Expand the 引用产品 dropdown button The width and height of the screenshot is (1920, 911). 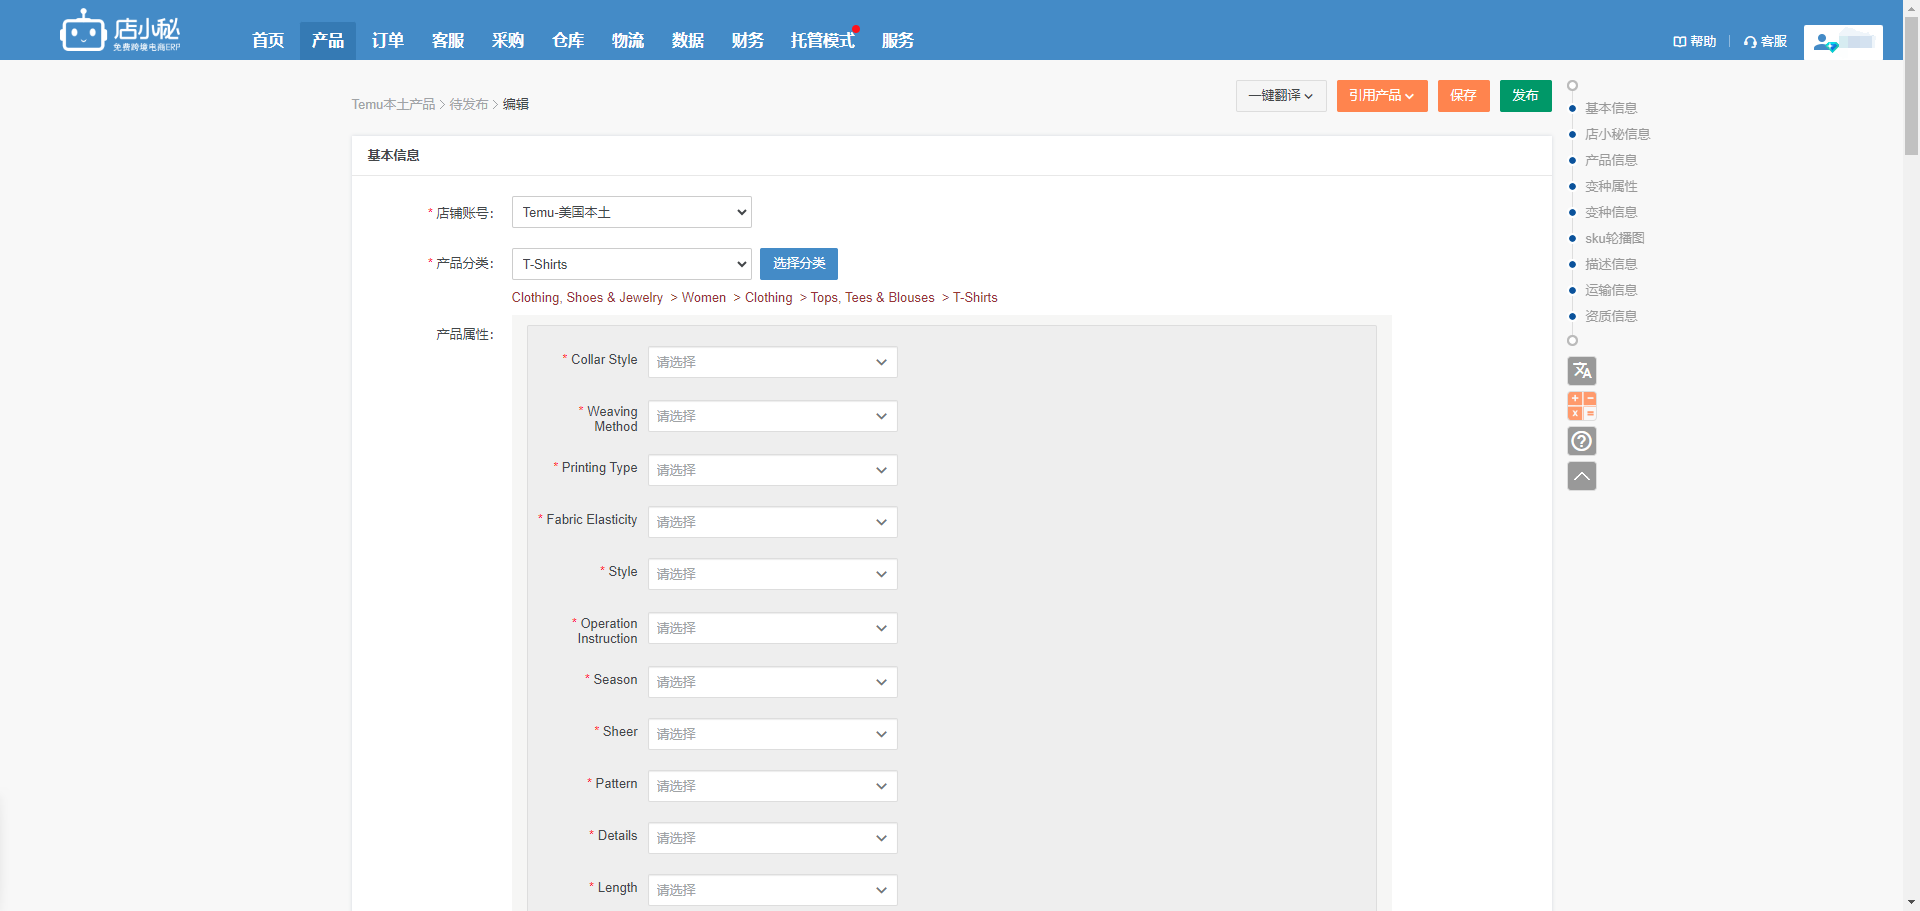(1382, 96)
